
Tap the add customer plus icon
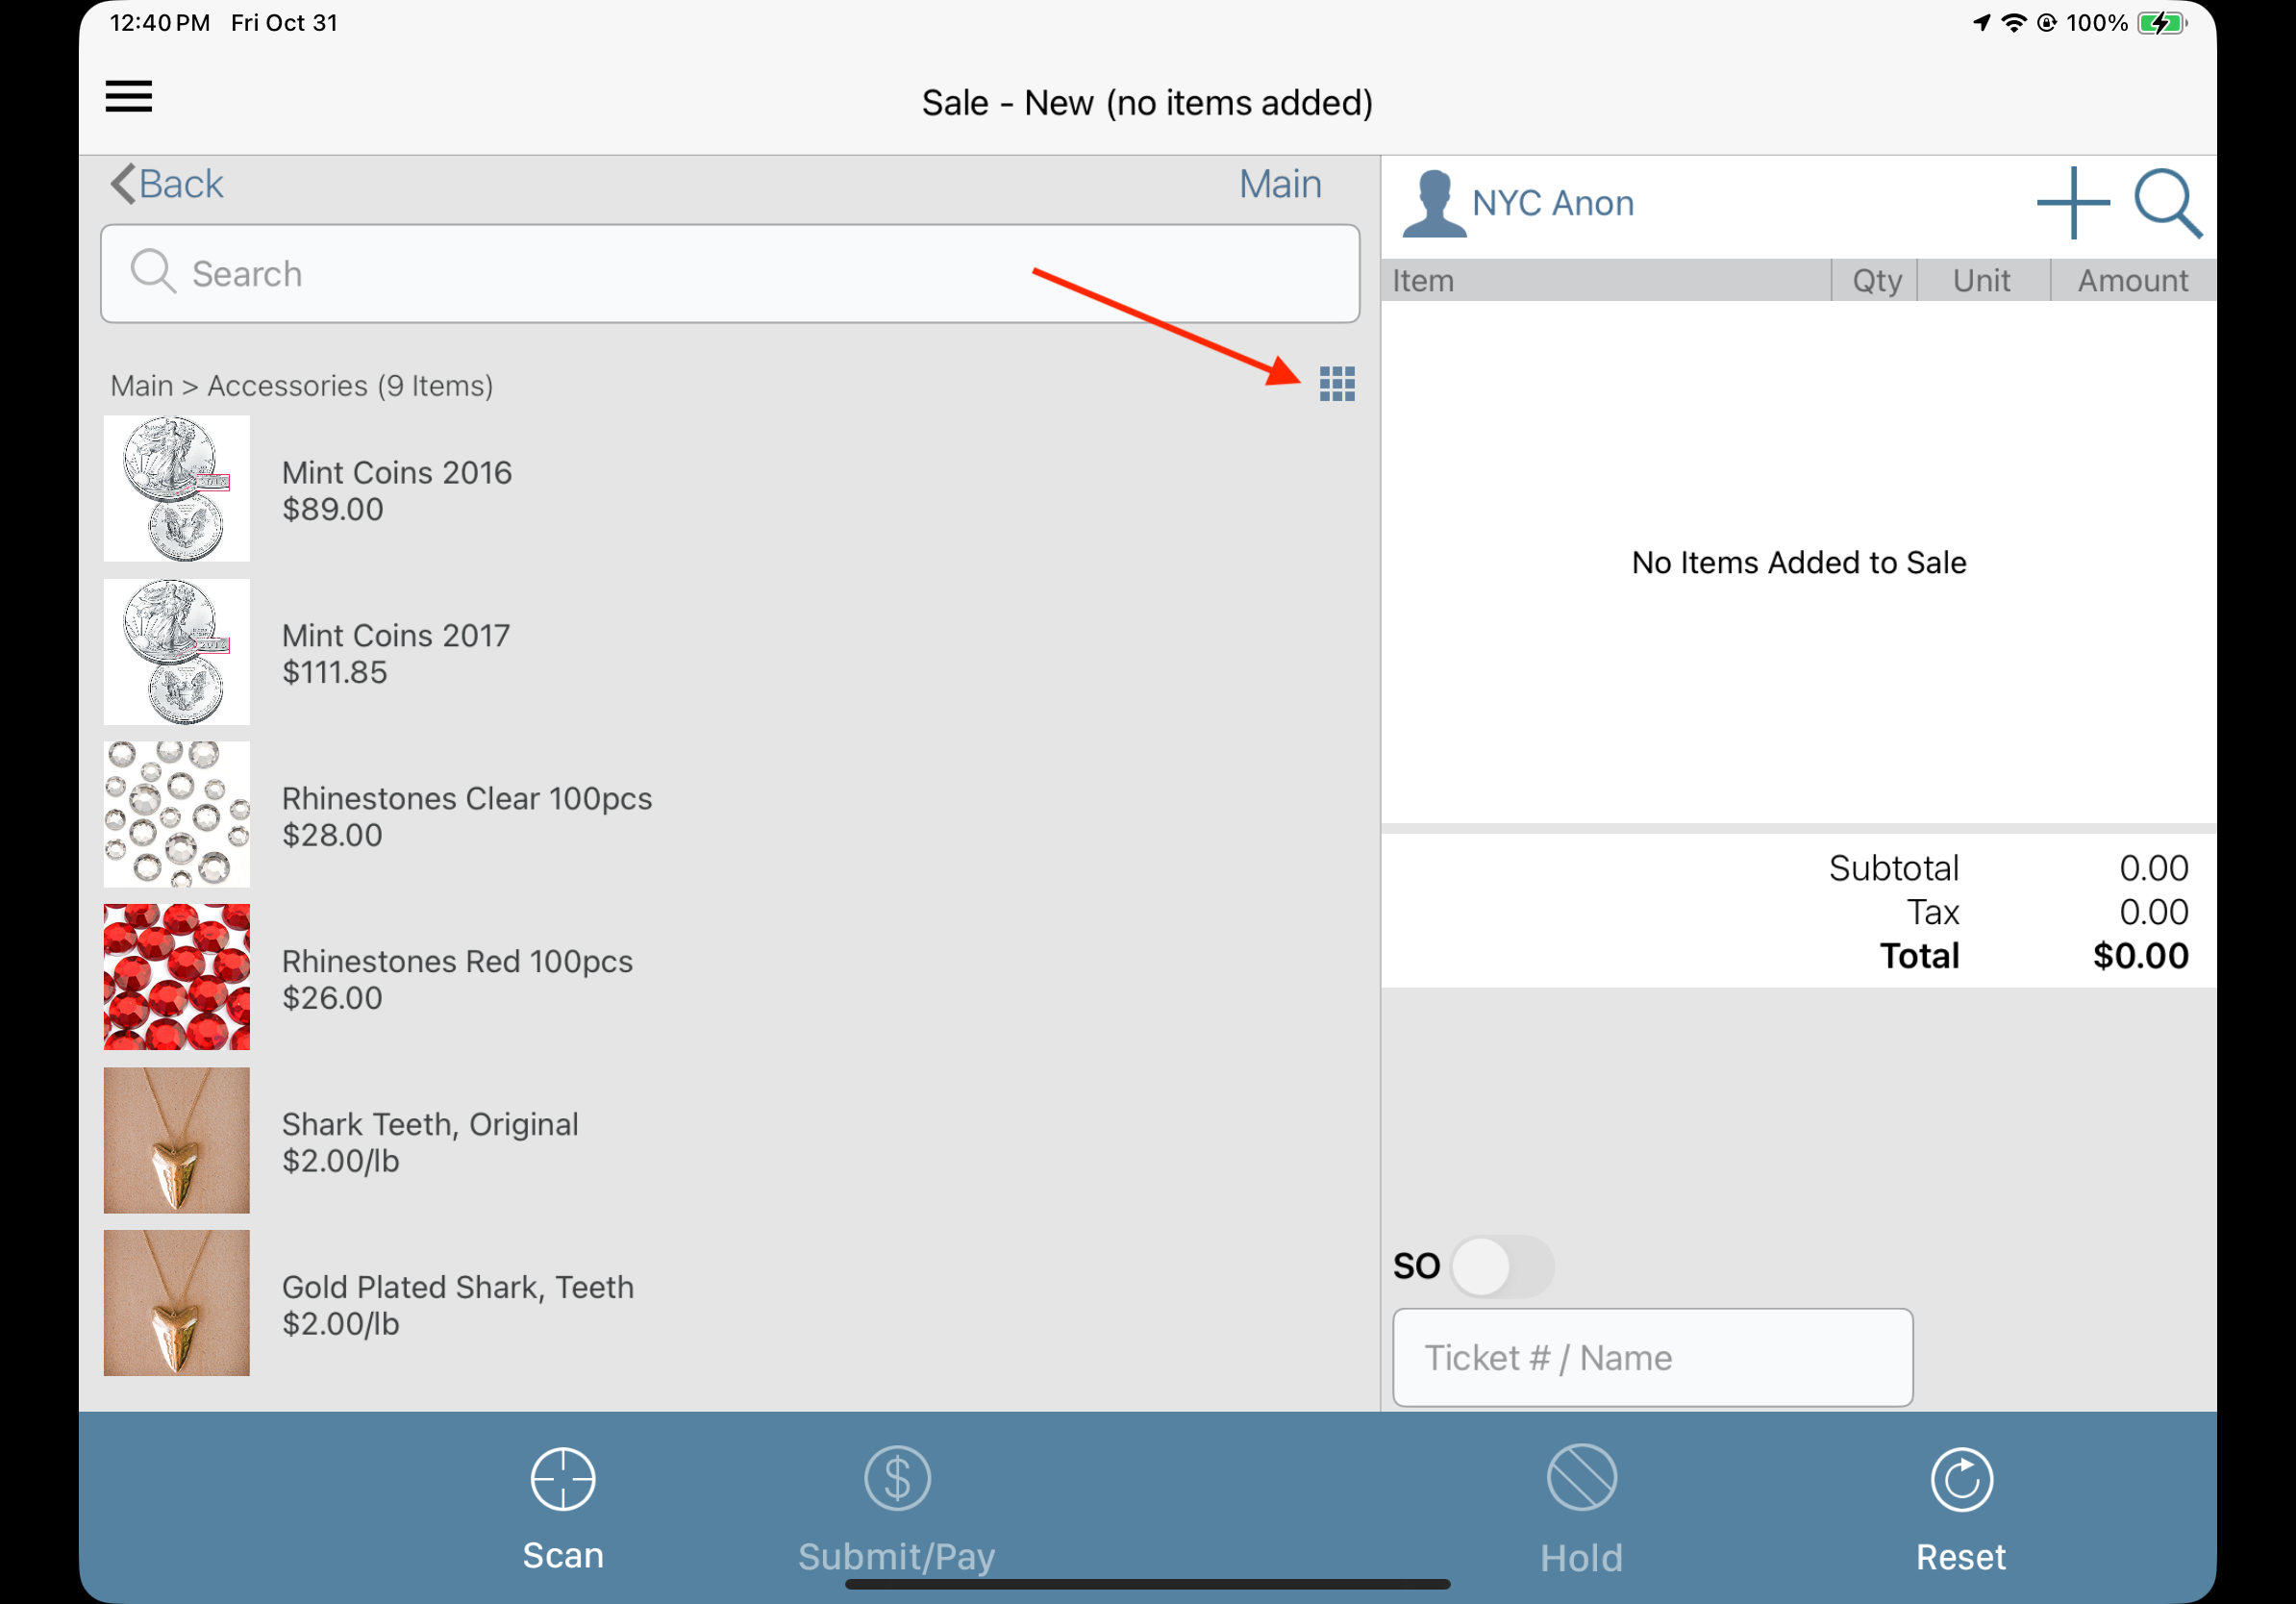pos(2072,203)
